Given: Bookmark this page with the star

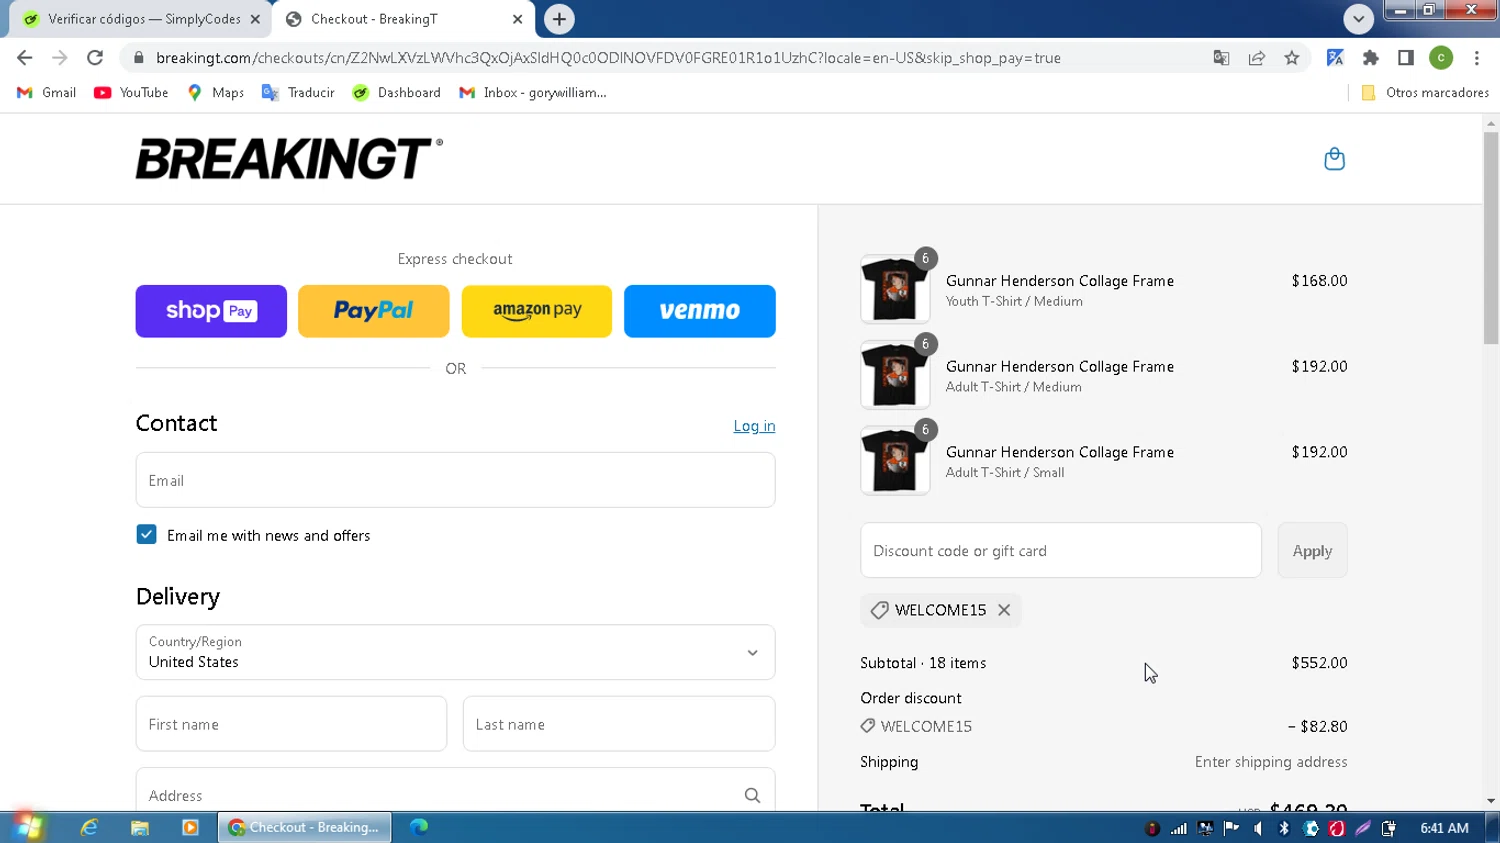Looking at the screenshot, I should [1292, 58].
